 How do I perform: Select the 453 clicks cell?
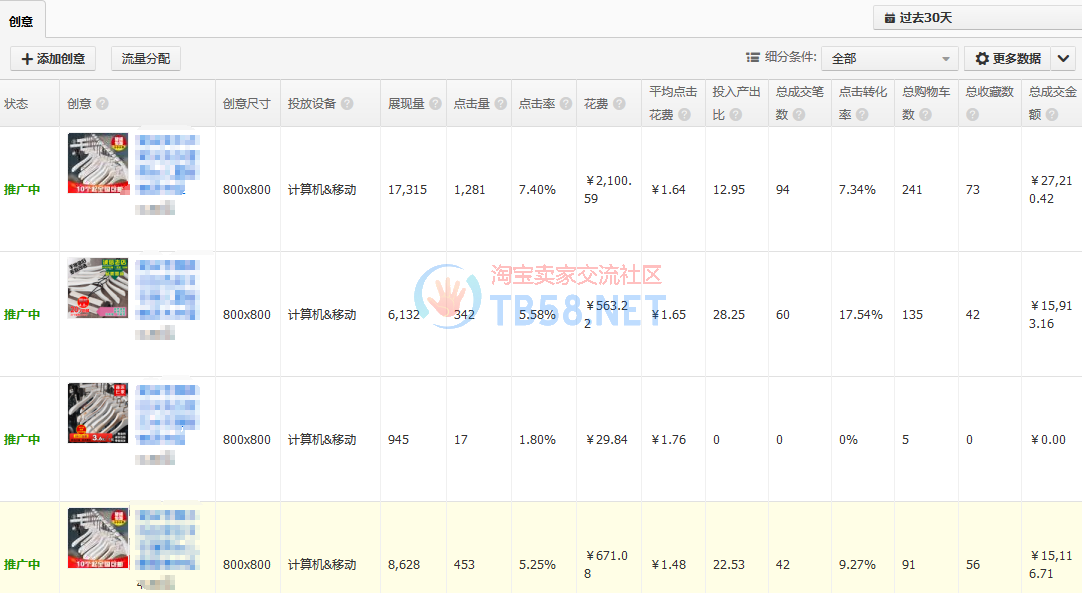[x=464, y=564]
